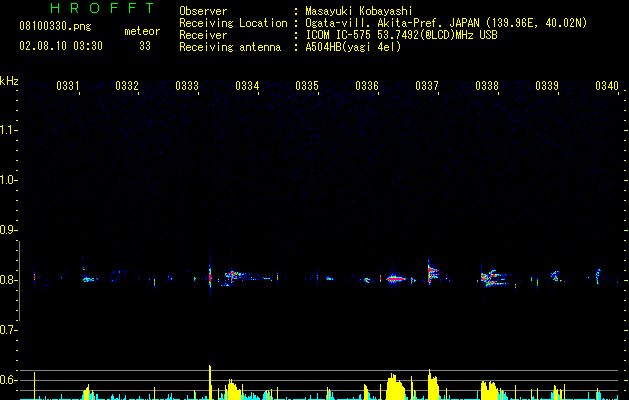Click the ICOM IC-575 receiver details
Image resolution: width=629 pixels, height=400 pixels.
(401, 35)
